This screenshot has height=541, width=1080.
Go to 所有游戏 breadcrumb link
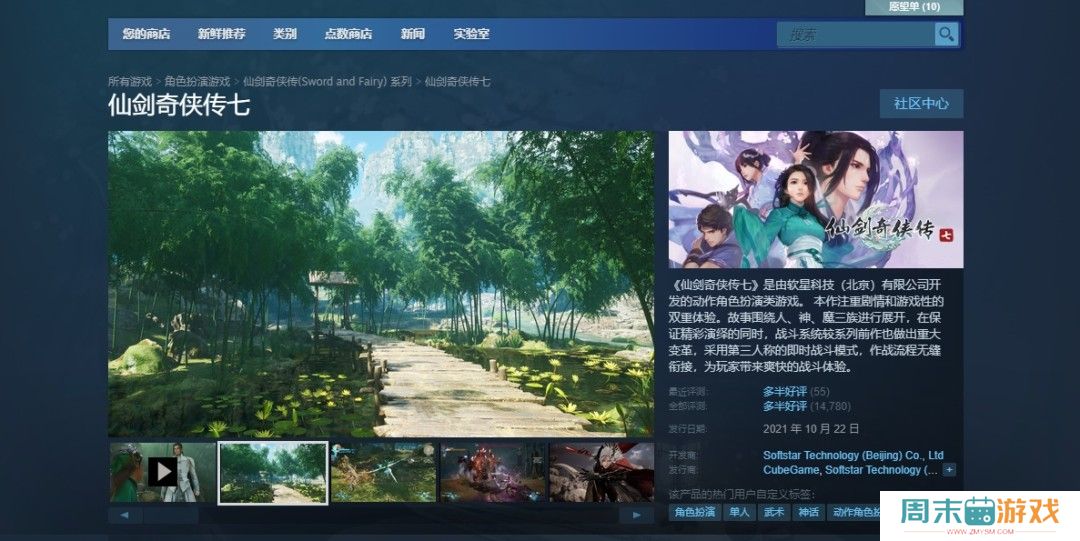(x=128, y=82)
